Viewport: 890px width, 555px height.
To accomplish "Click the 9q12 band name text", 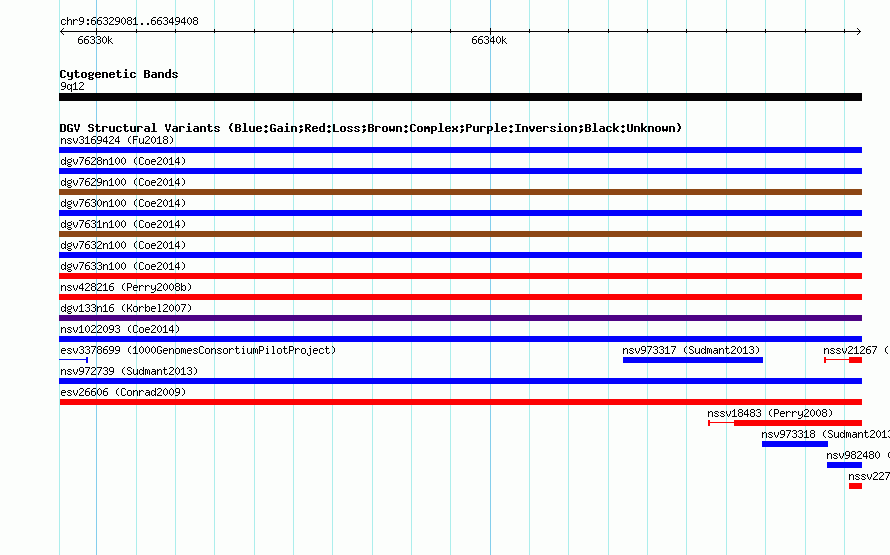I will [72, 86].
